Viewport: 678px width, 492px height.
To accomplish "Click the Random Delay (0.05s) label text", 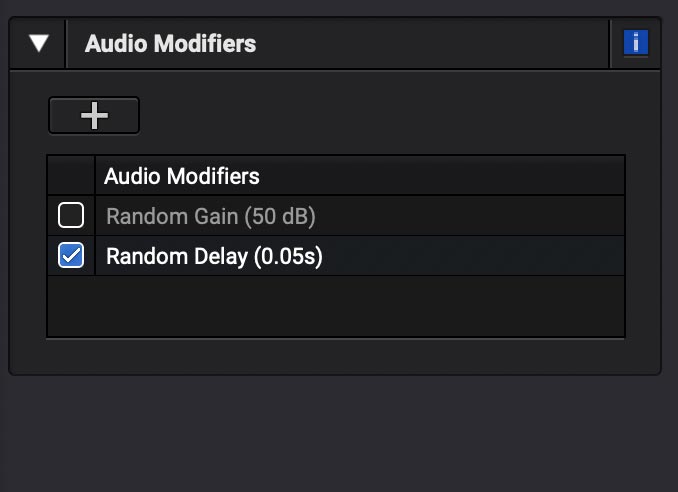I will click(214, 256).
